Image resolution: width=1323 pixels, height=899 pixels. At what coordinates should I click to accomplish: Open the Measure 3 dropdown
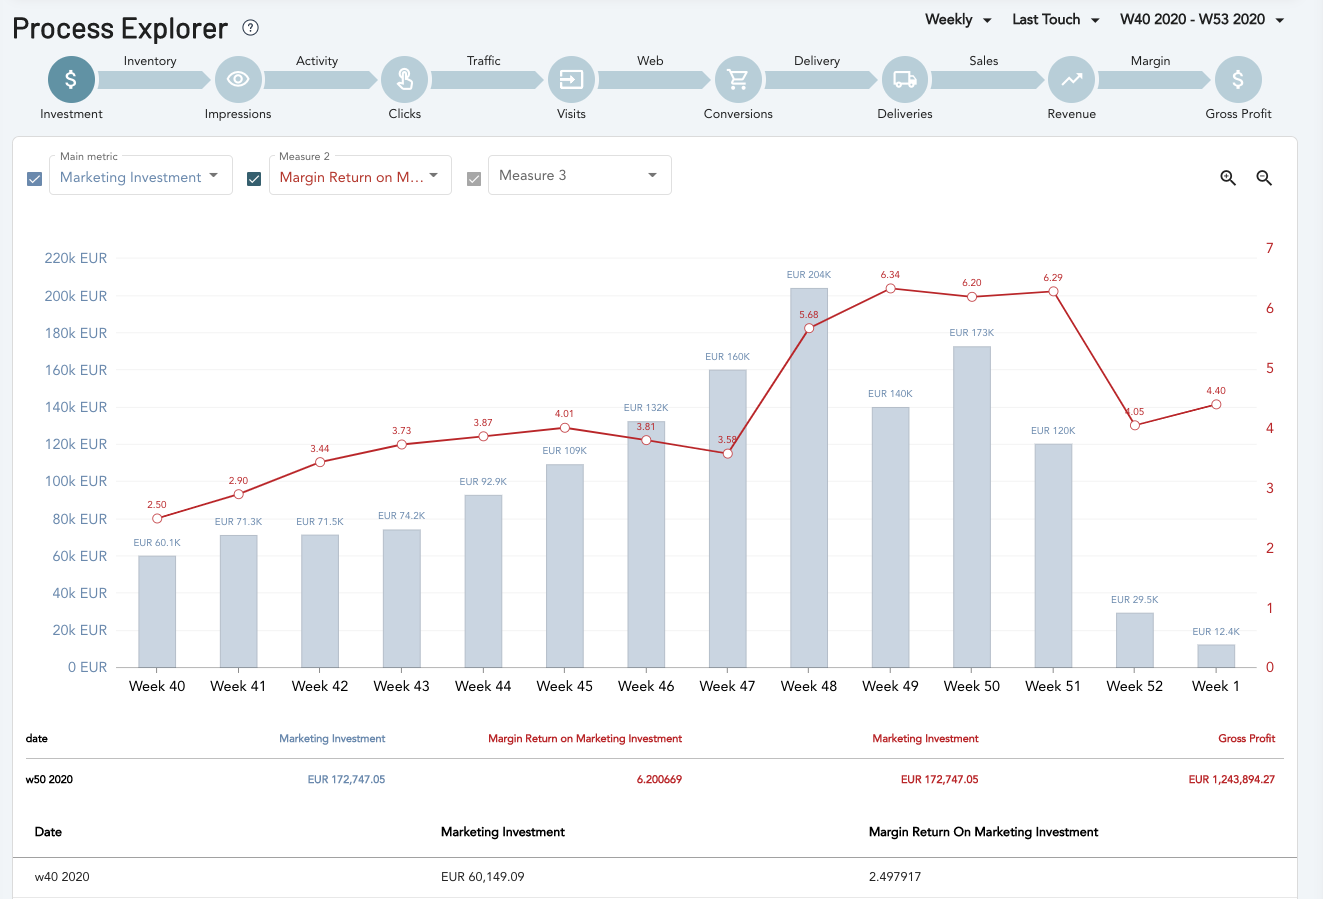[x=580, y=175]
